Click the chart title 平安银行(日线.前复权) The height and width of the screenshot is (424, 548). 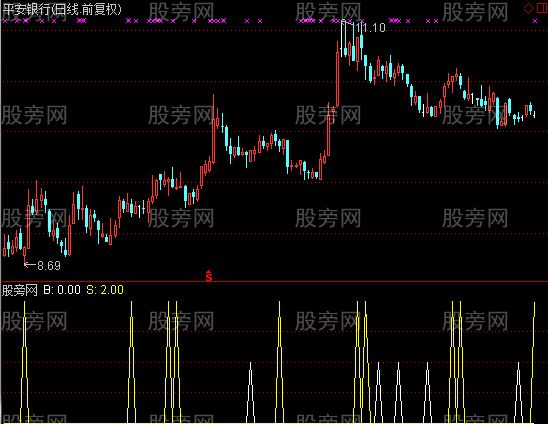62,9
